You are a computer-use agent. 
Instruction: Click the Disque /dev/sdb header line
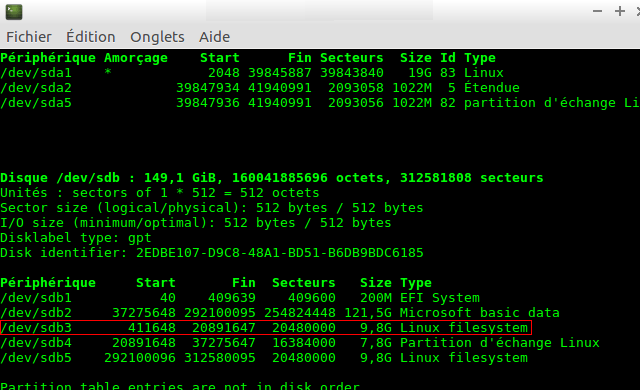[x=271, y=178]
